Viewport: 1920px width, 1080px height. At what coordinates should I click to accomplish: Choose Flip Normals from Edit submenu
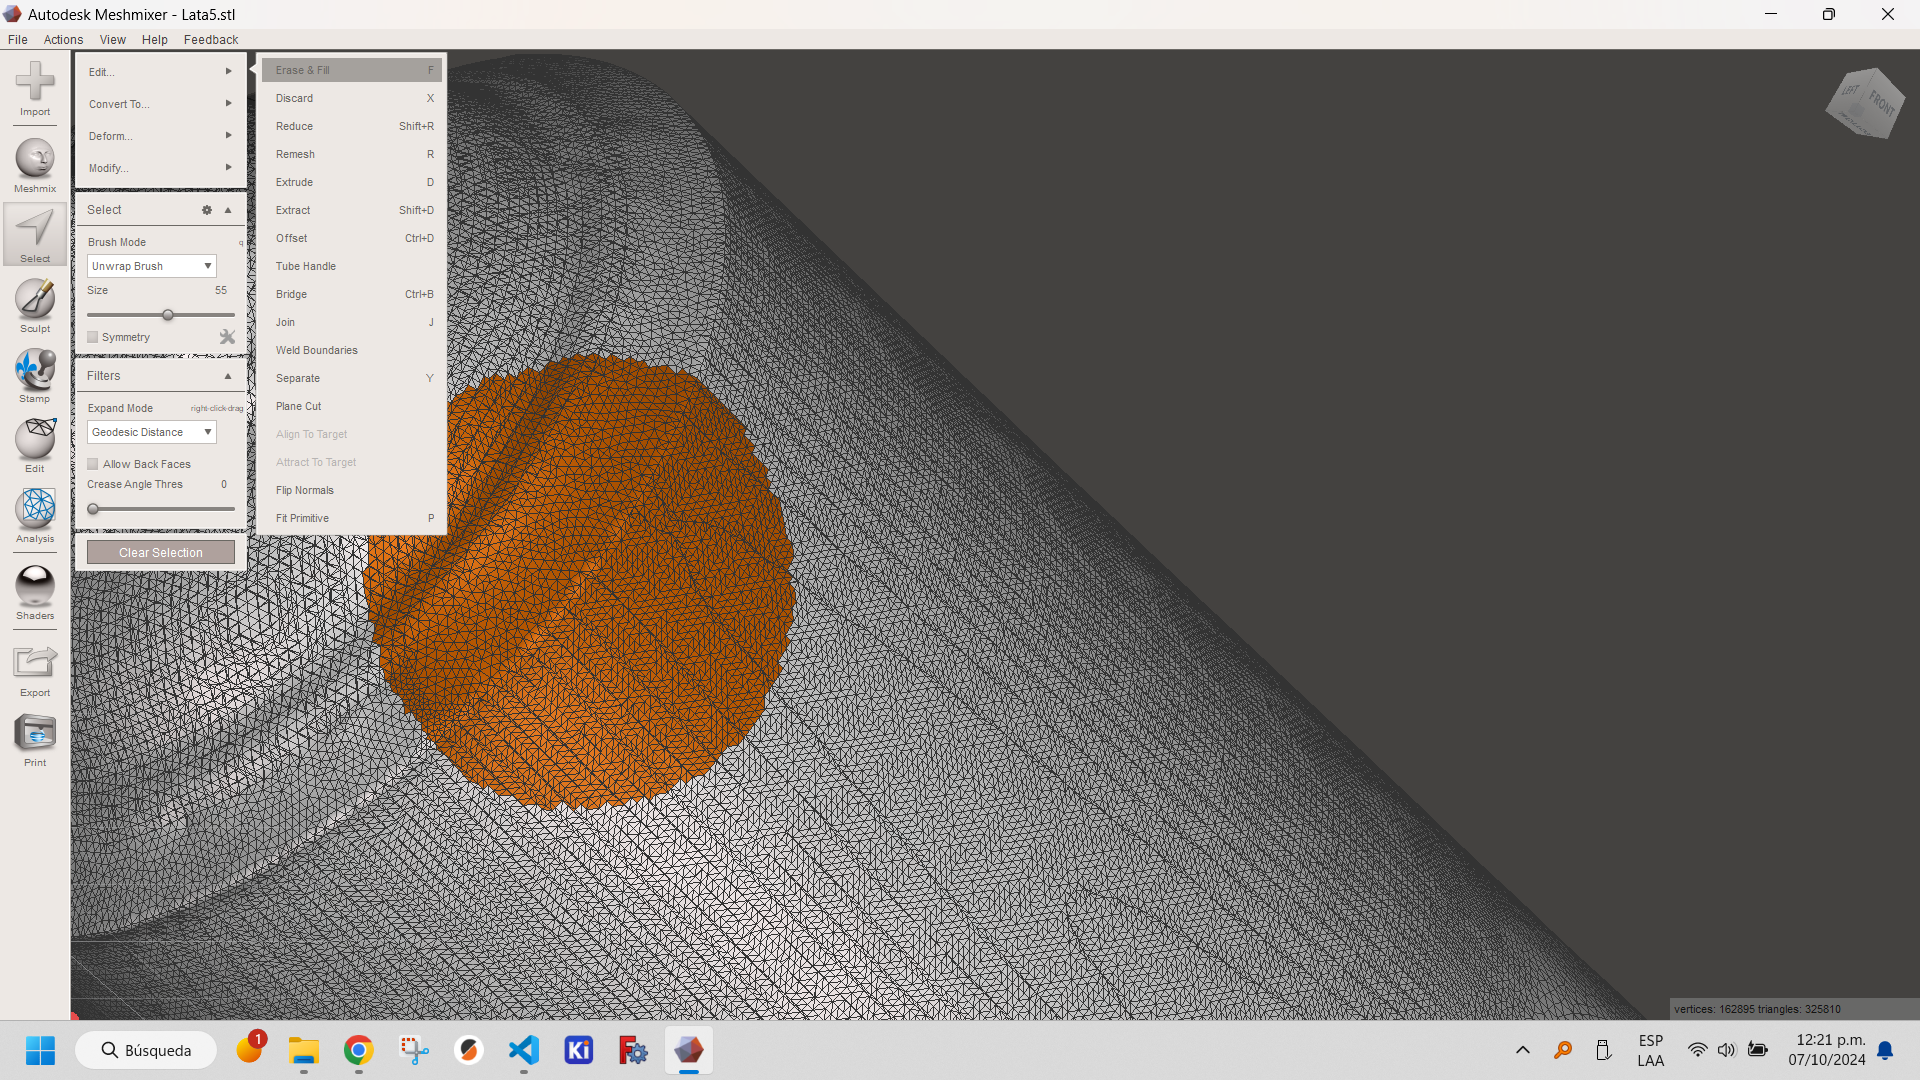pyautogui.click(x=352, y=490)
